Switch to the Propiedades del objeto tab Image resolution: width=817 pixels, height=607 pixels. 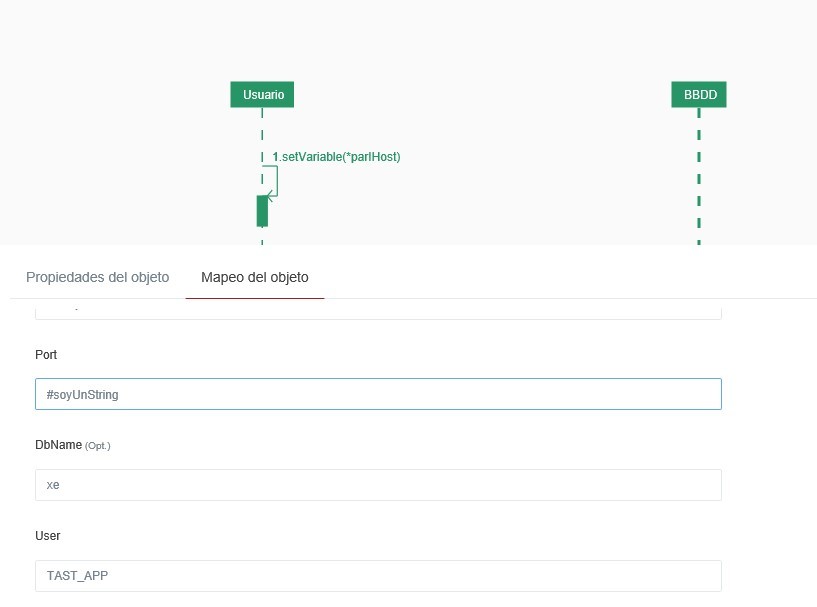point(97,277)
